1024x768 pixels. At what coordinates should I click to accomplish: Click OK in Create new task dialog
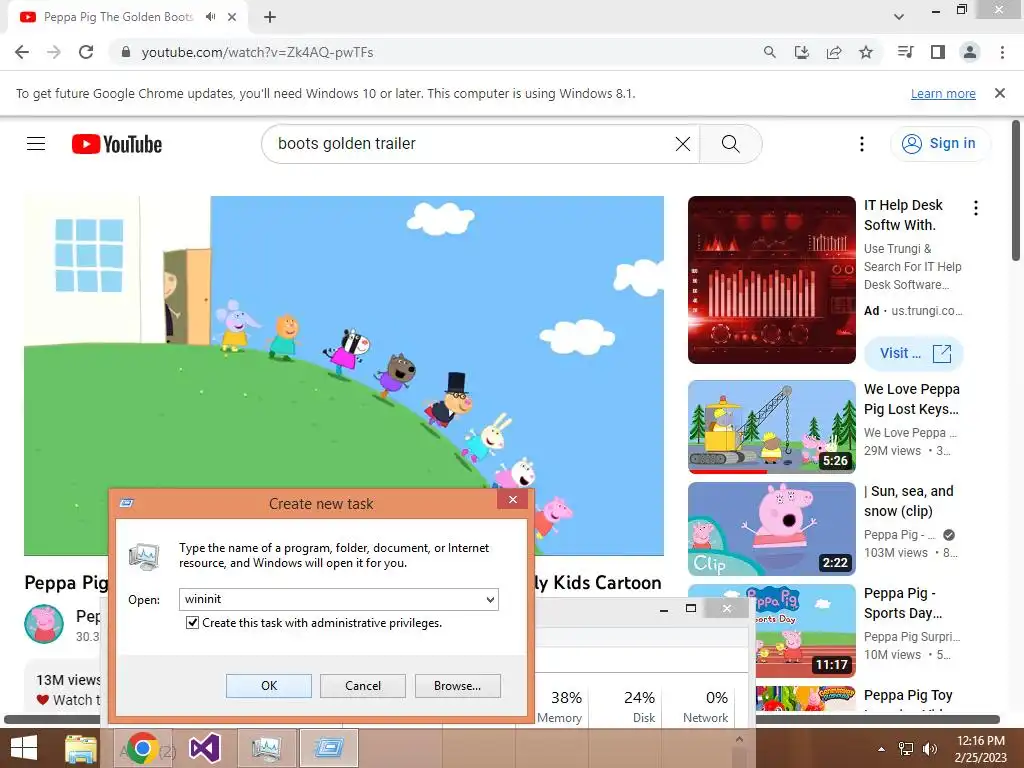(x=269, y=686)
